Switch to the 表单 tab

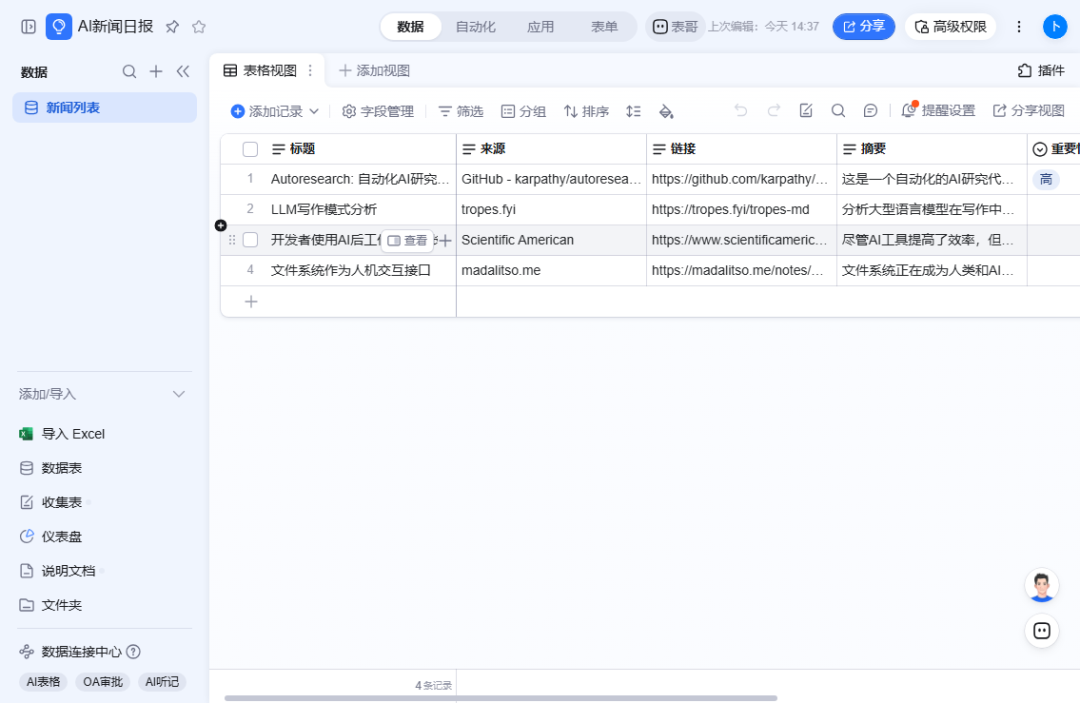[604, 27]
